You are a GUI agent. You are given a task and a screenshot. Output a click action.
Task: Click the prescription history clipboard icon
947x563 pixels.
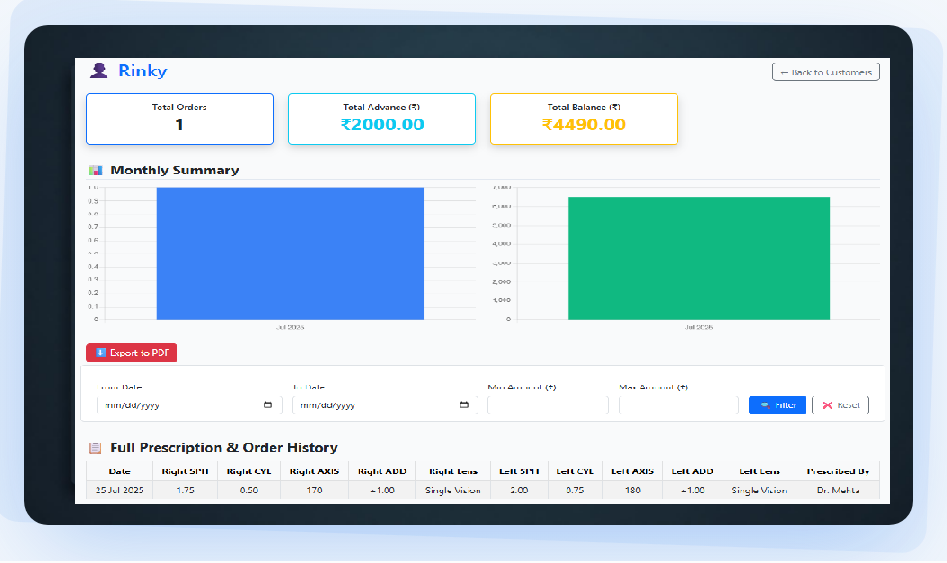point(96,448)
